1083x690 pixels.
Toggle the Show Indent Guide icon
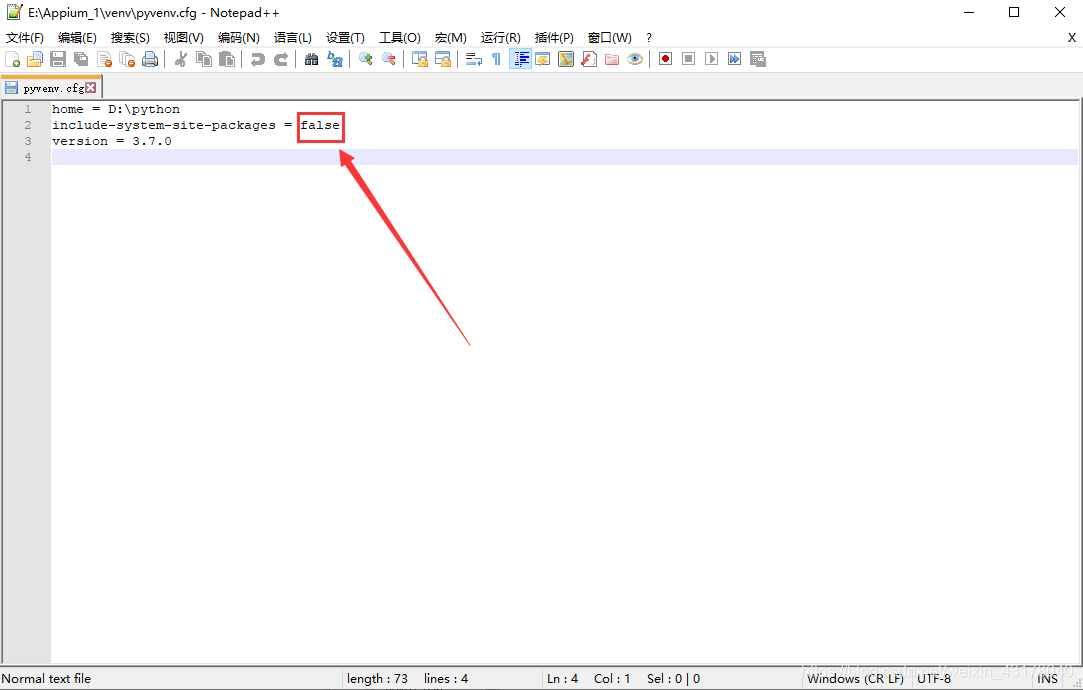click(520, 59)
